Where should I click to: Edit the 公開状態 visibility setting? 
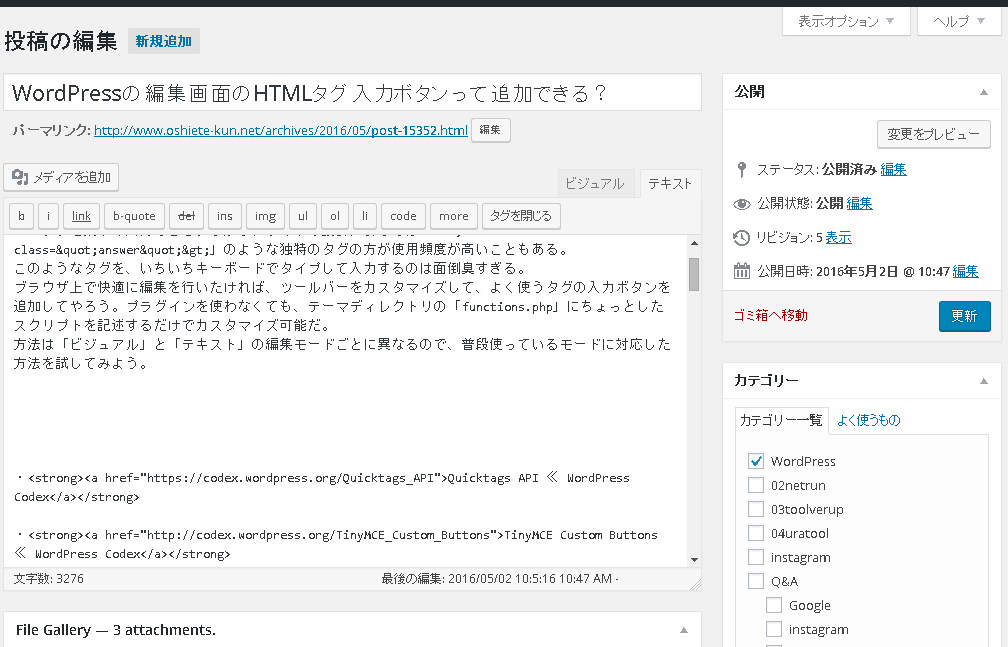[860, 204]
